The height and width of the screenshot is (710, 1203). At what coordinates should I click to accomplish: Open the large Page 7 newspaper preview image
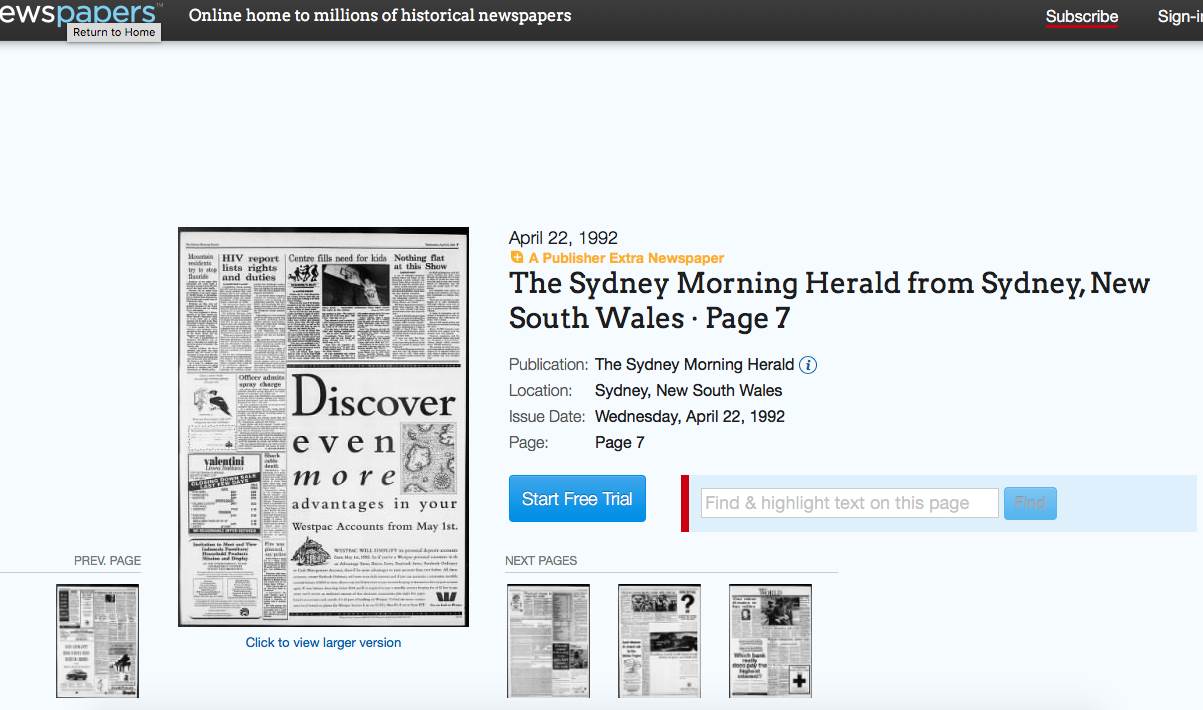tap(323, 427)
